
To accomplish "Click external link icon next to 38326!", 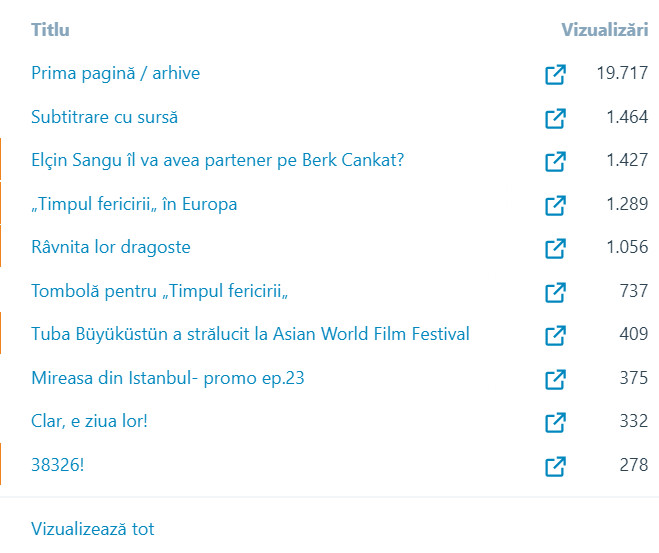I will [x=555, y=466].
